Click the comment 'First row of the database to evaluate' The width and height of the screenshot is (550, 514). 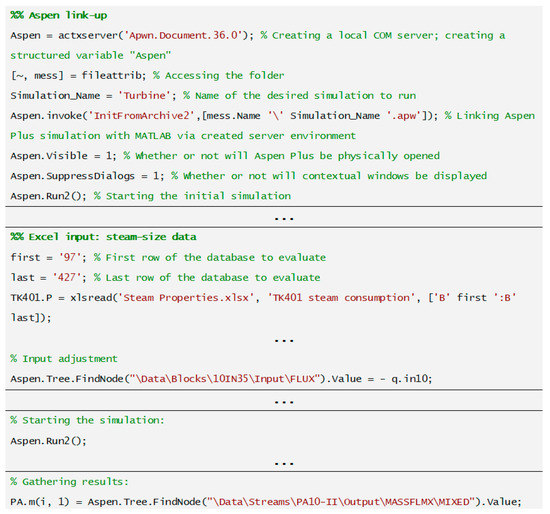click(x=216, y=258)
